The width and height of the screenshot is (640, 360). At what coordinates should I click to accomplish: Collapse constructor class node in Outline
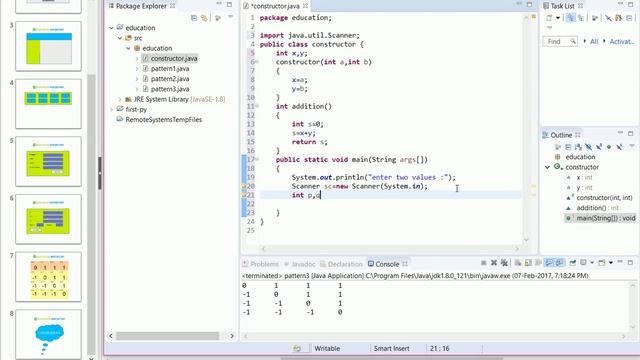click(x=547, y=167)
